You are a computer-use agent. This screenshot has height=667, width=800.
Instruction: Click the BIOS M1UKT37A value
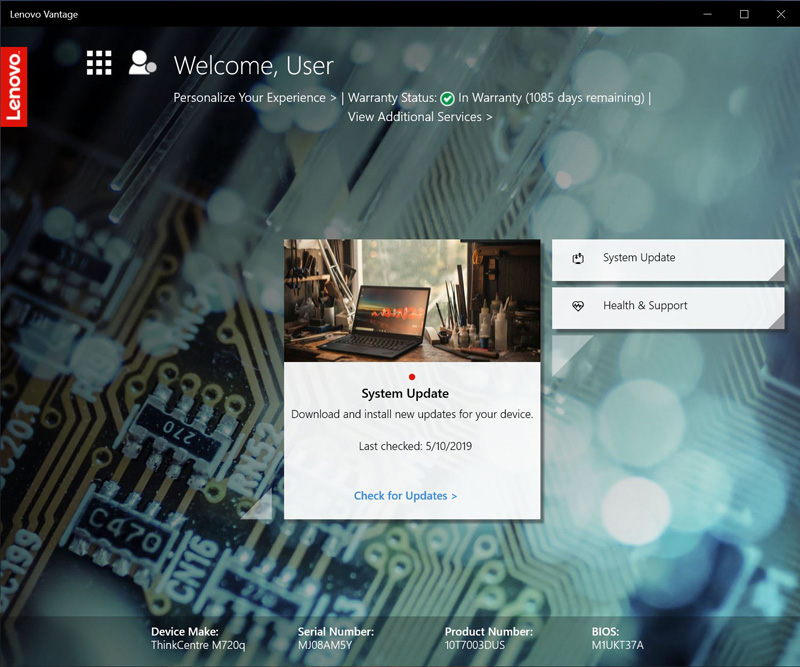coord(617,645)
